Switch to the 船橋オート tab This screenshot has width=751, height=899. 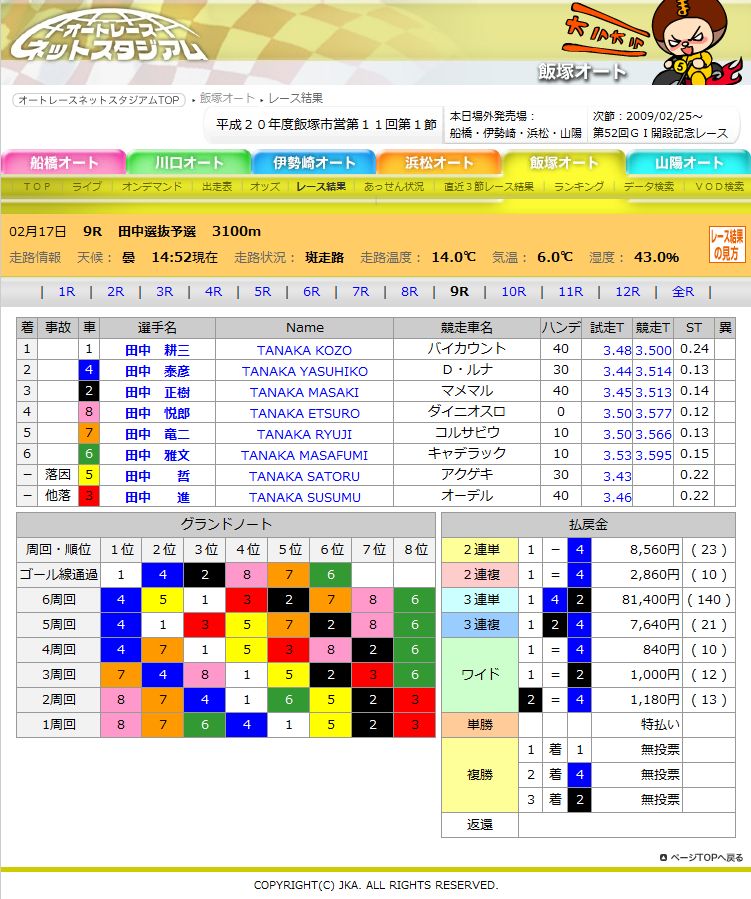(x=63, y=162)
